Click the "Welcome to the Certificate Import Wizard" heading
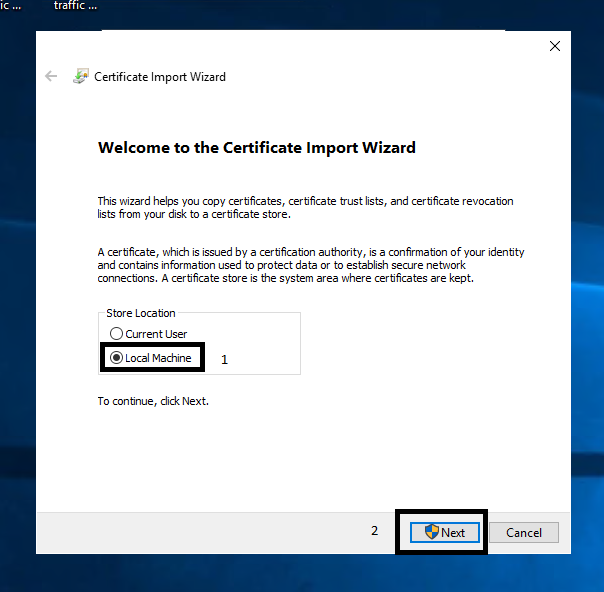604x592 pixels. pyautogui.click(x=257, y=147)
